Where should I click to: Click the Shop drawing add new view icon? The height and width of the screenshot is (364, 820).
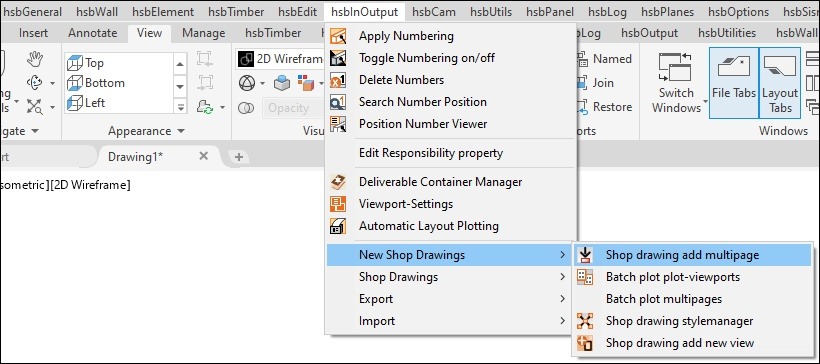(x=585, y=343)
